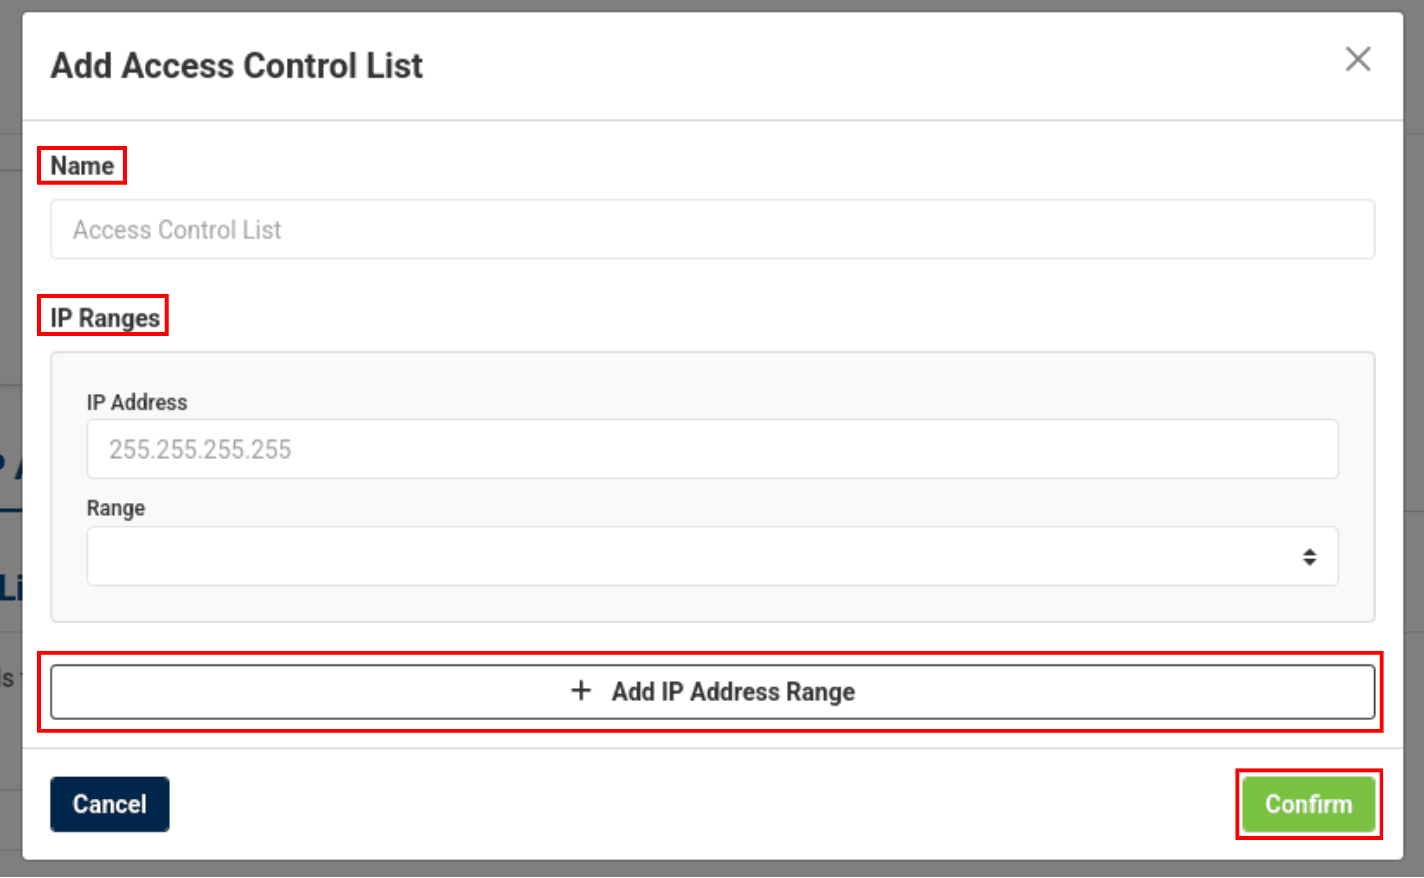The image size is (1424, 878).
Task: Select the 255.255.255.255 placeholder text
Action: pyautogui.click(x=200, y=450)
